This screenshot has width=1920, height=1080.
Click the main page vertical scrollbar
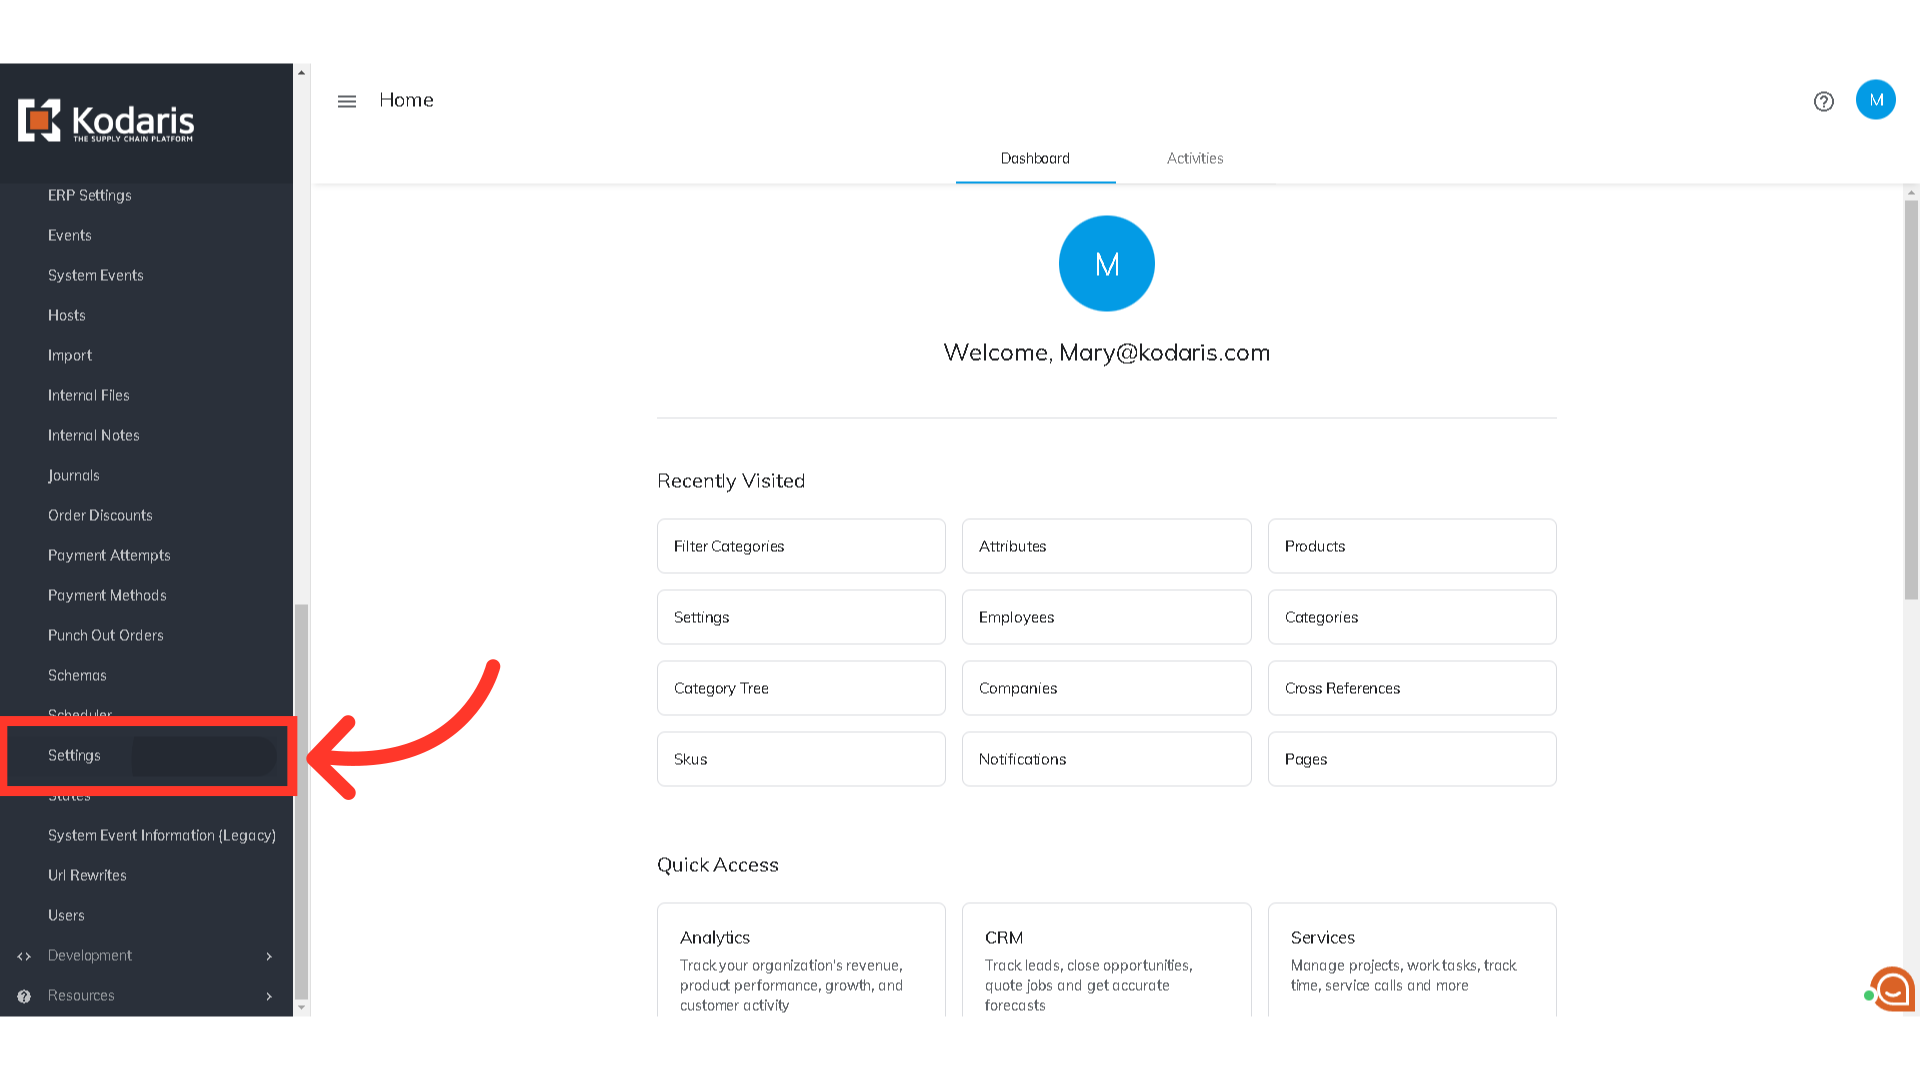pos(1911,400)
